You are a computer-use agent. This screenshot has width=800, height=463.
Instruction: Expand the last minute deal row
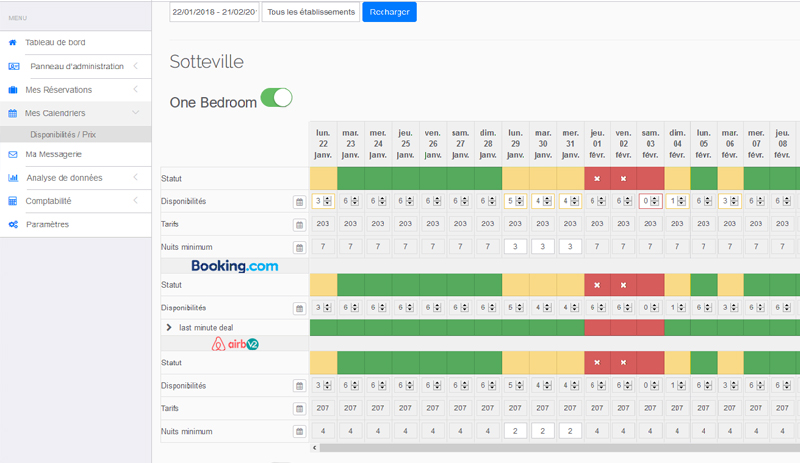(169, 327)
